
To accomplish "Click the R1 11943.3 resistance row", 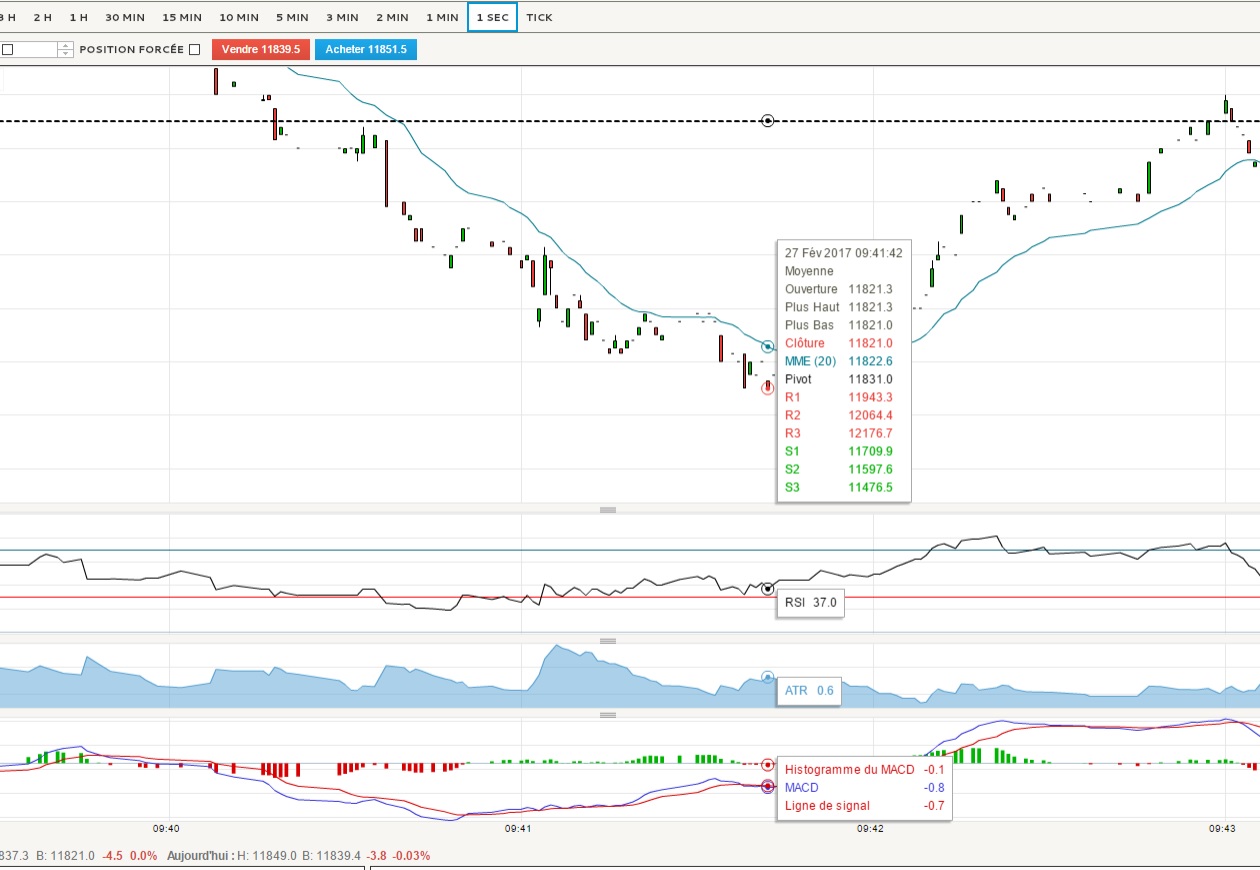I will 839,397.
